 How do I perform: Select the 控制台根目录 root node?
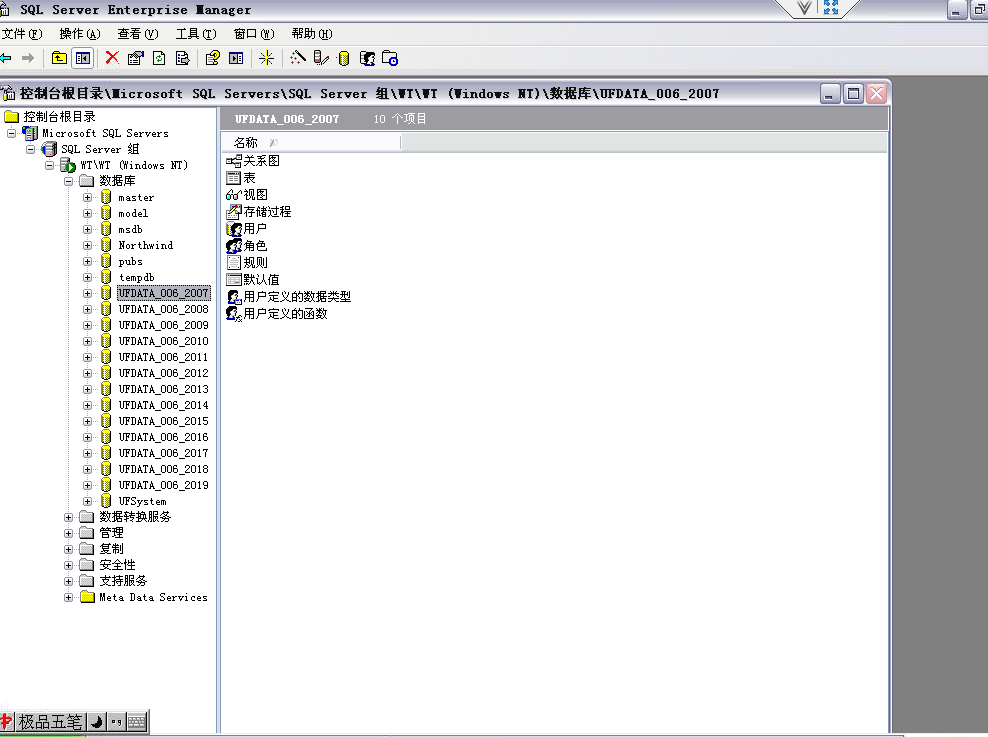59,117
